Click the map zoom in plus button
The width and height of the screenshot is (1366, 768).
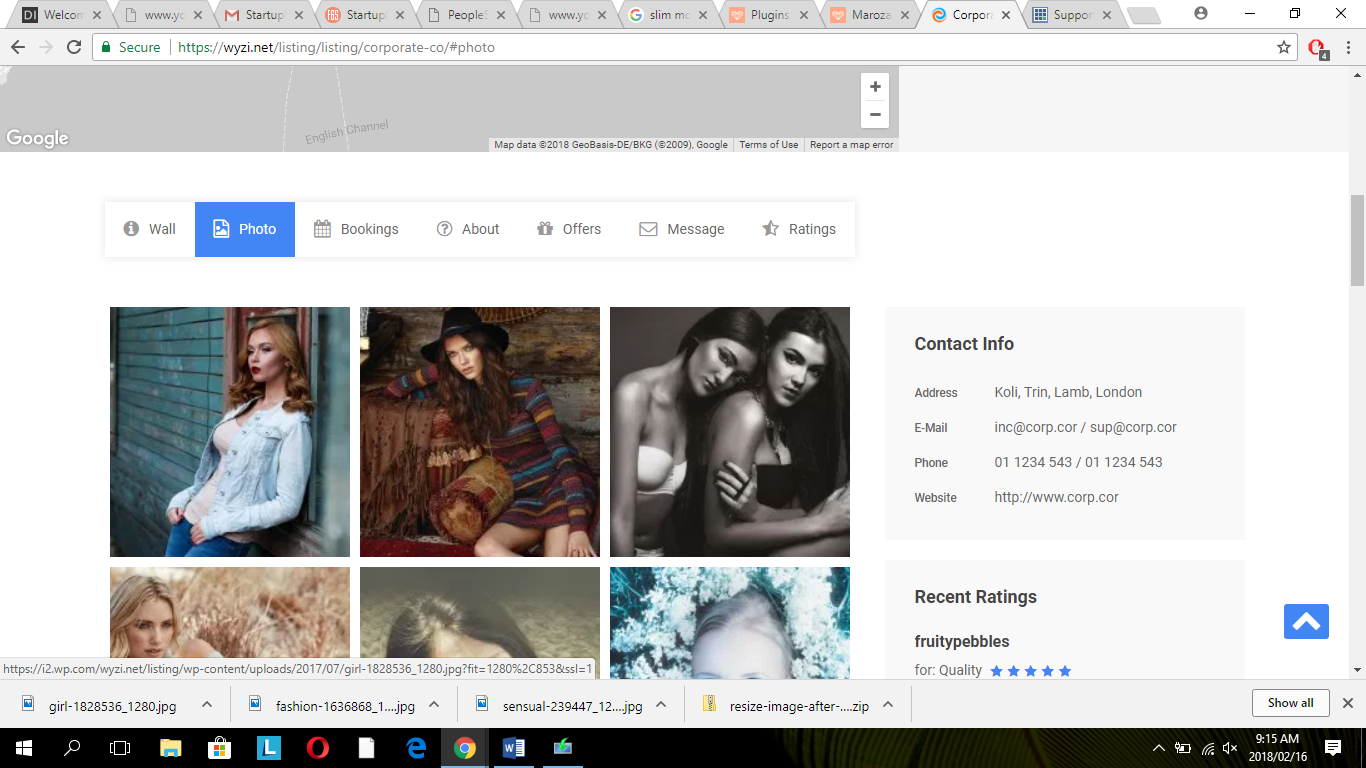pos(875,87)
